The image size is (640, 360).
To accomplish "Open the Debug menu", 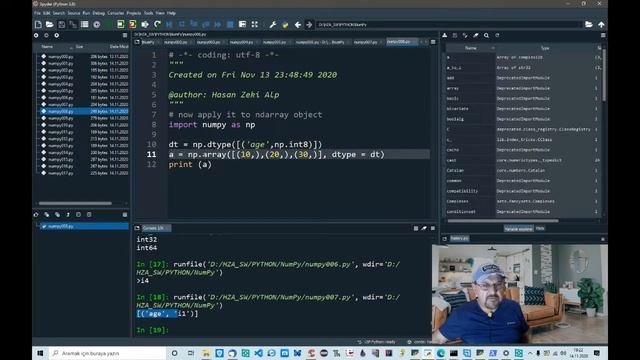I will click(98, 13).
